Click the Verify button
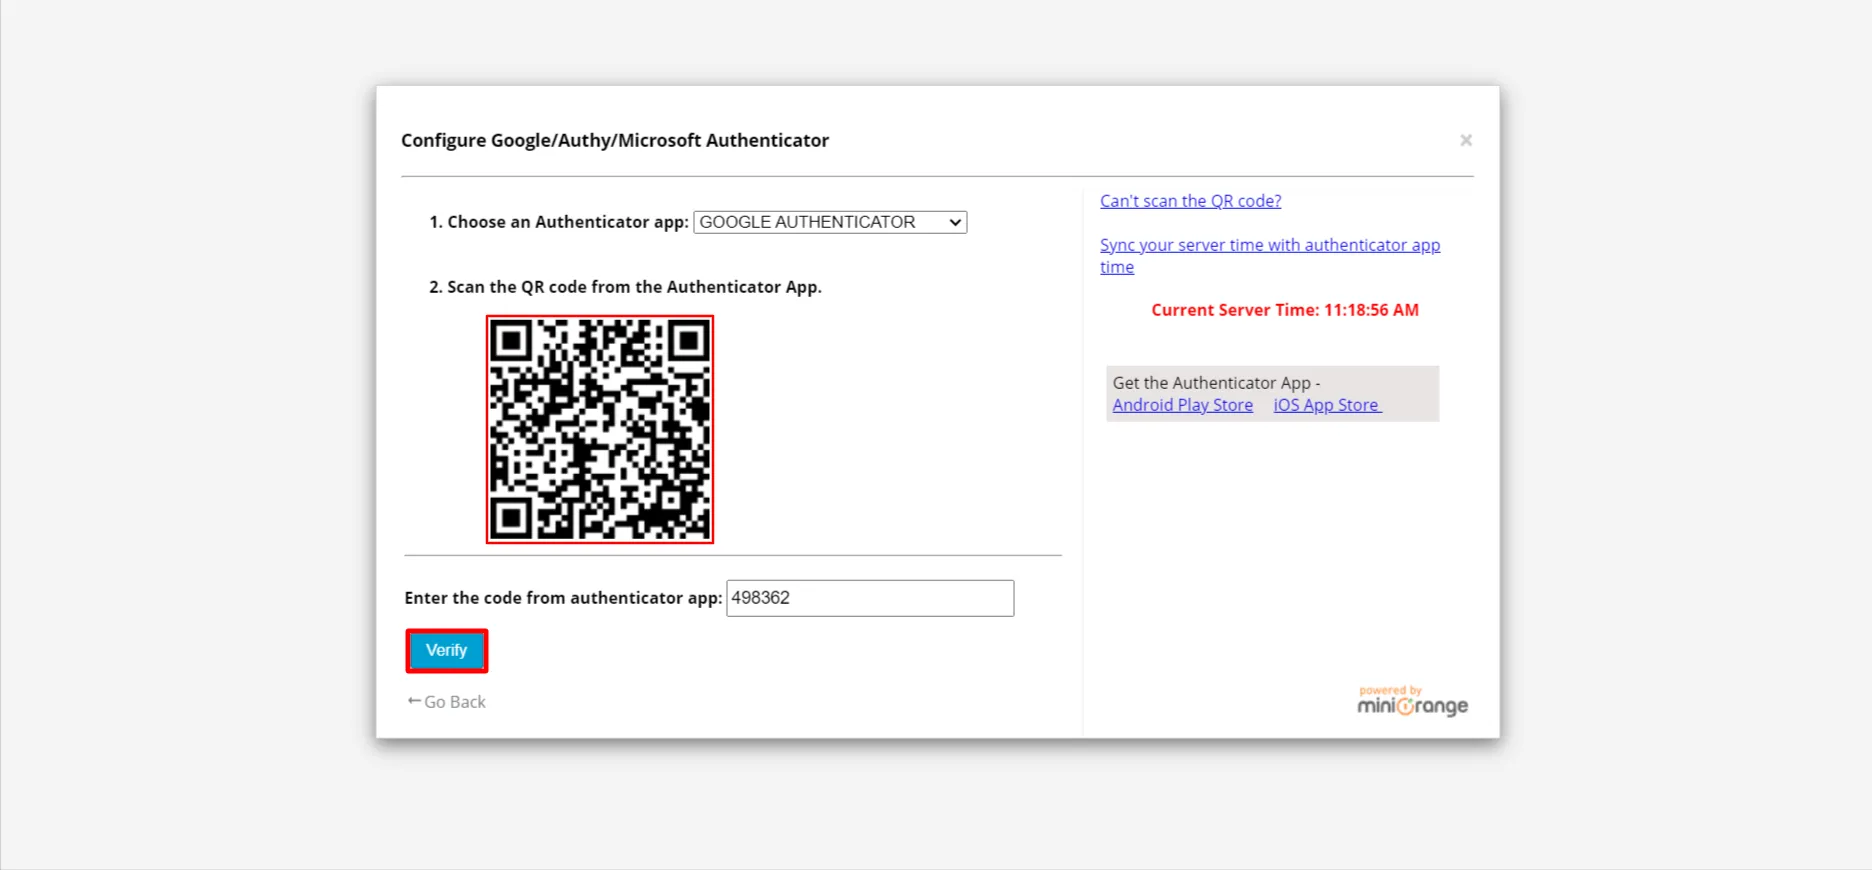 point(447,651)
